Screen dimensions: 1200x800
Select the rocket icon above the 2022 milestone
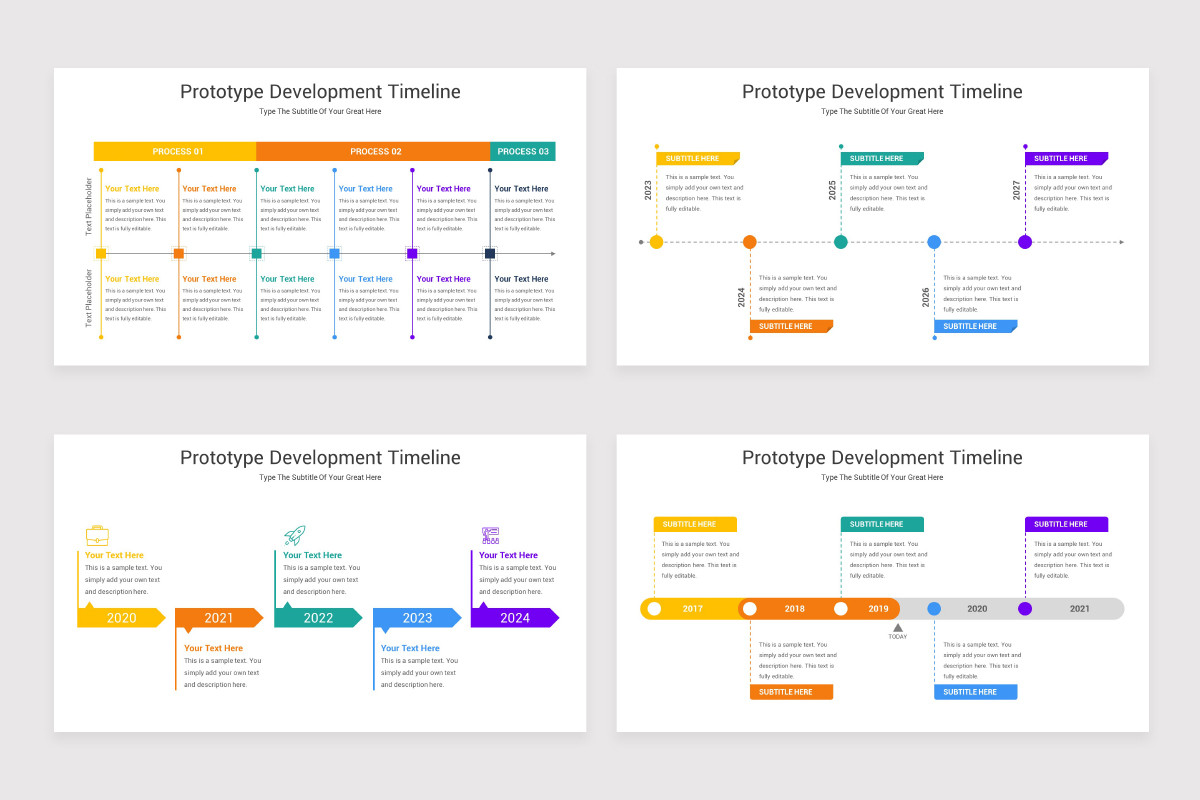[293, 533]
